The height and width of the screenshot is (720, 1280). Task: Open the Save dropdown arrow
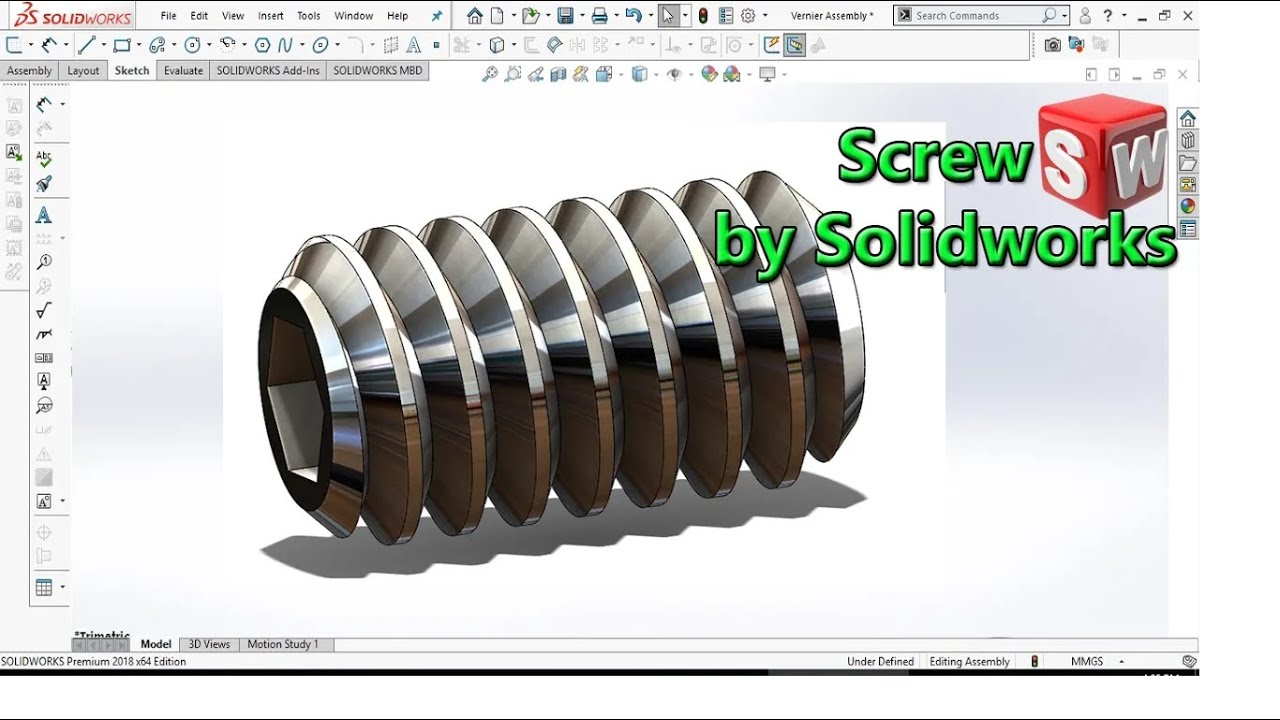pos(581,16)
